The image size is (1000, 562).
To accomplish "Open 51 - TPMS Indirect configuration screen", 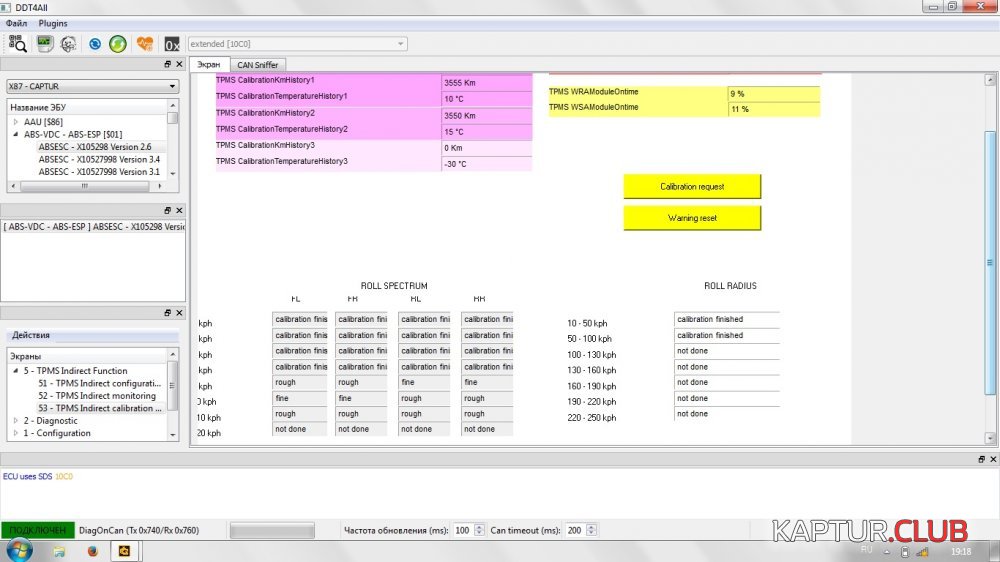I will point(99,383).
